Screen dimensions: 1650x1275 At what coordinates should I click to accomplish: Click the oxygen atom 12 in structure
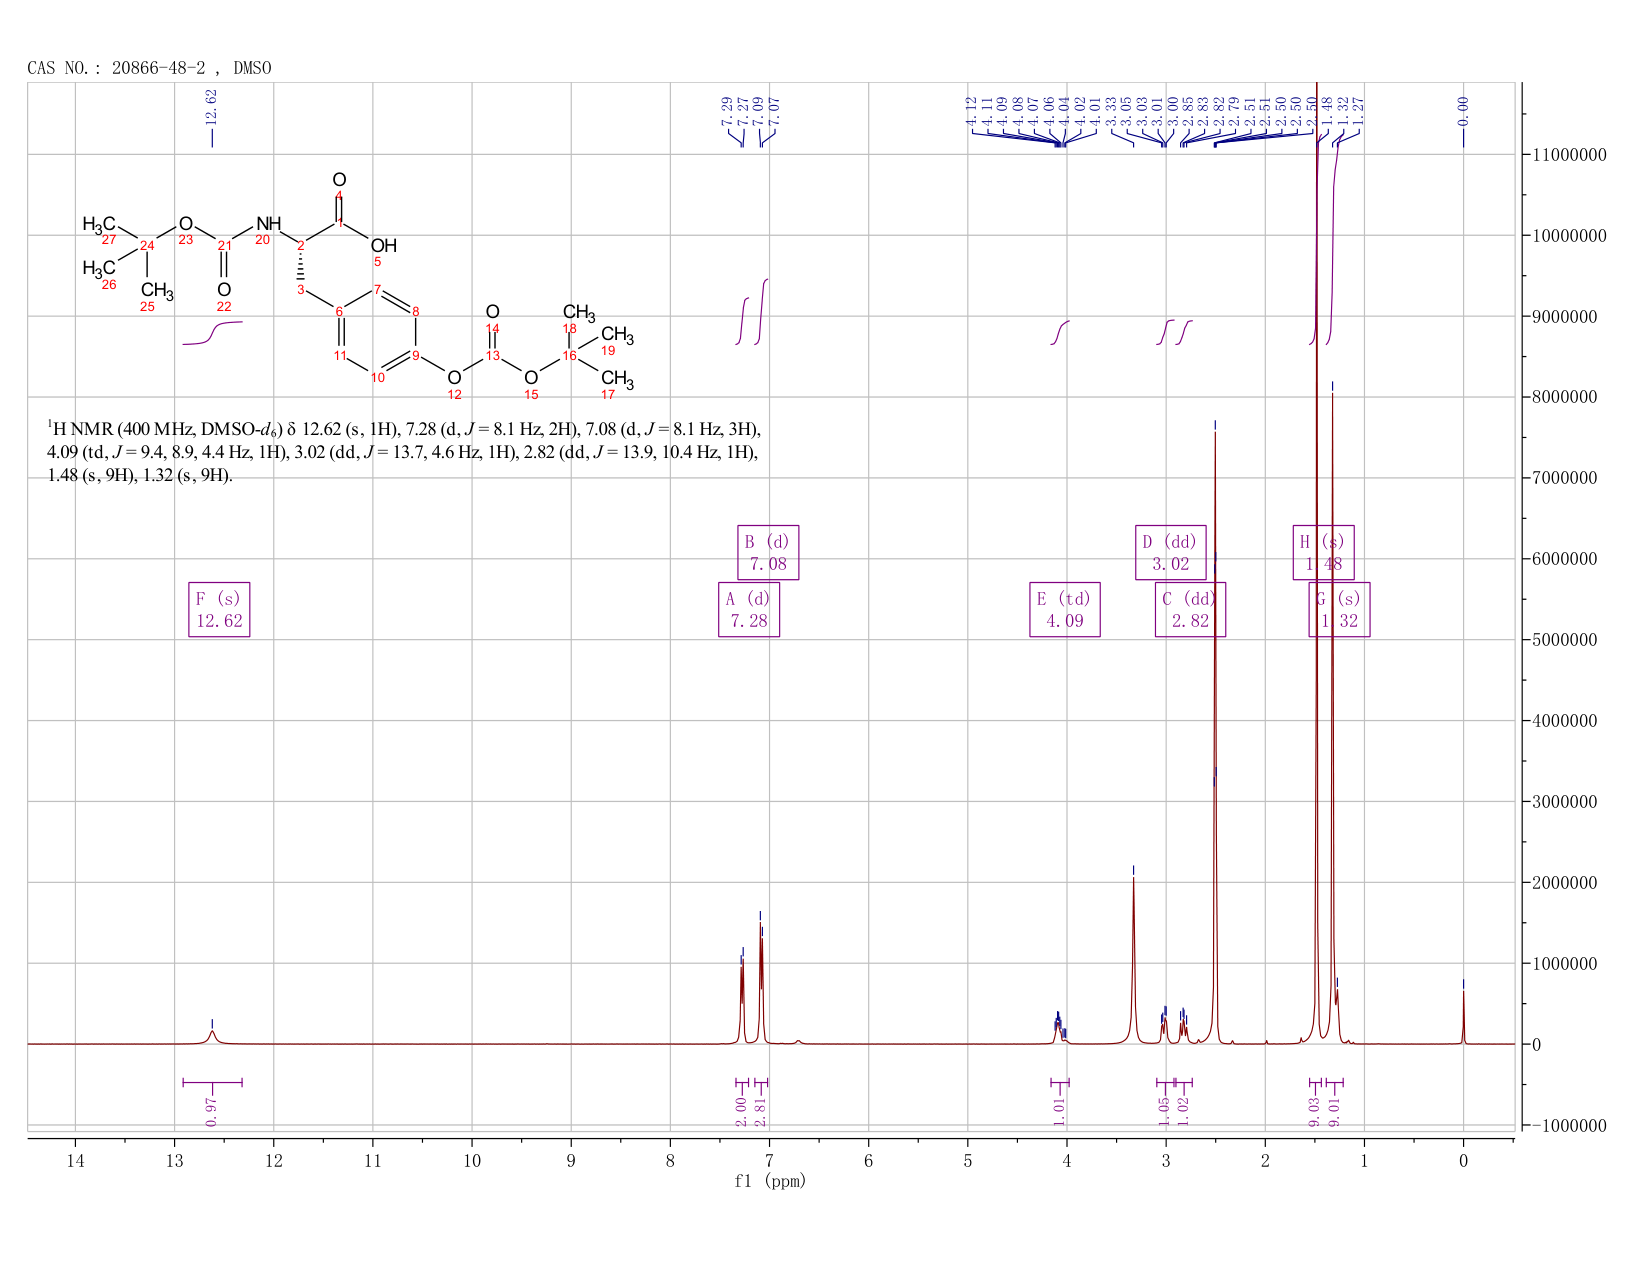(x=455, y=377)
